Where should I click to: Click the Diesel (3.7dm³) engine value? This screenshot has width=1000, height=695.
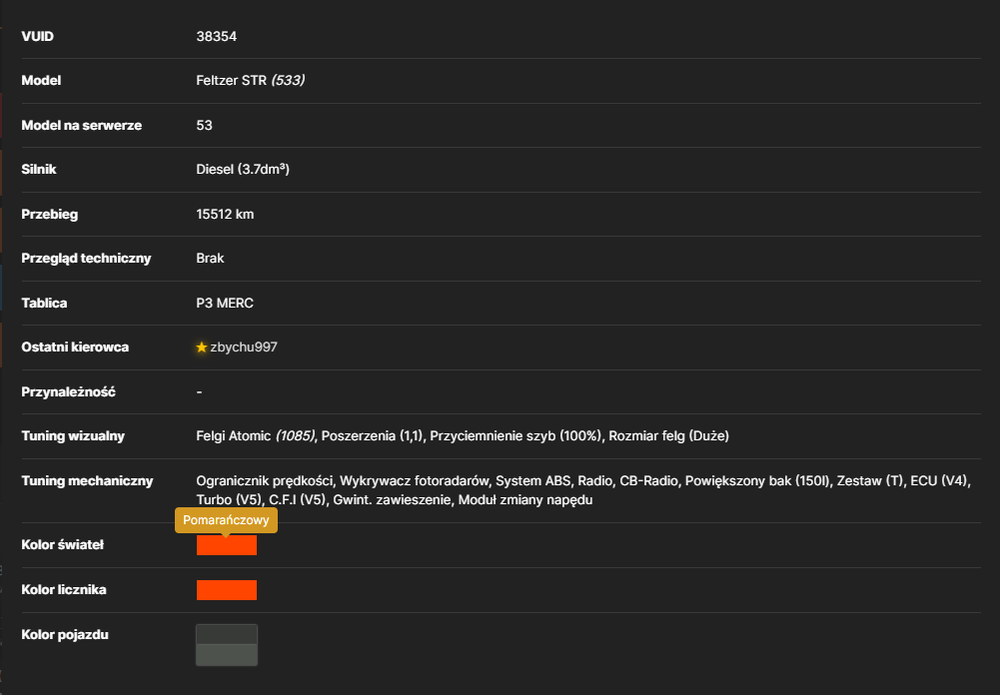[x=243, y=170]
